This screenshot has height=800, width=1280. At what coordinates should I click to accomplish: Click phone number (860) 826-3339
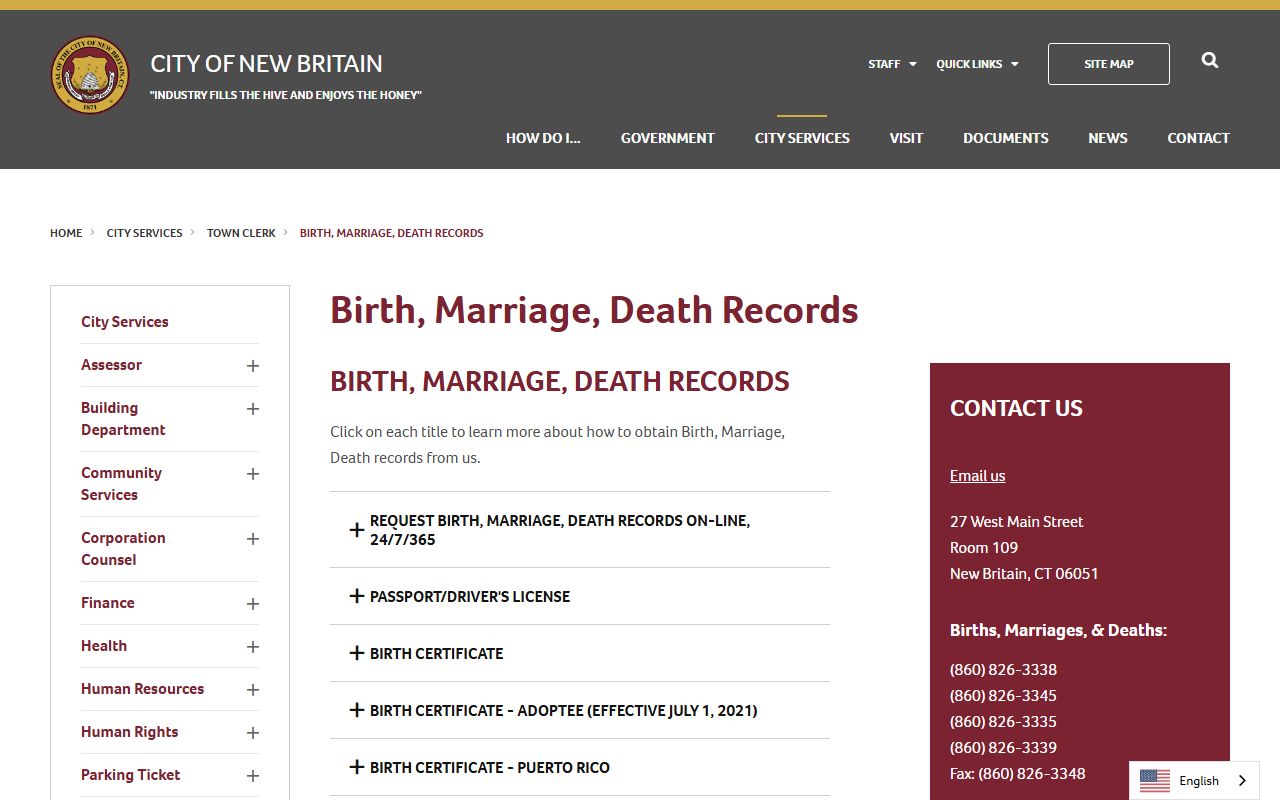pyautogui.click(x=1003, y=748)
